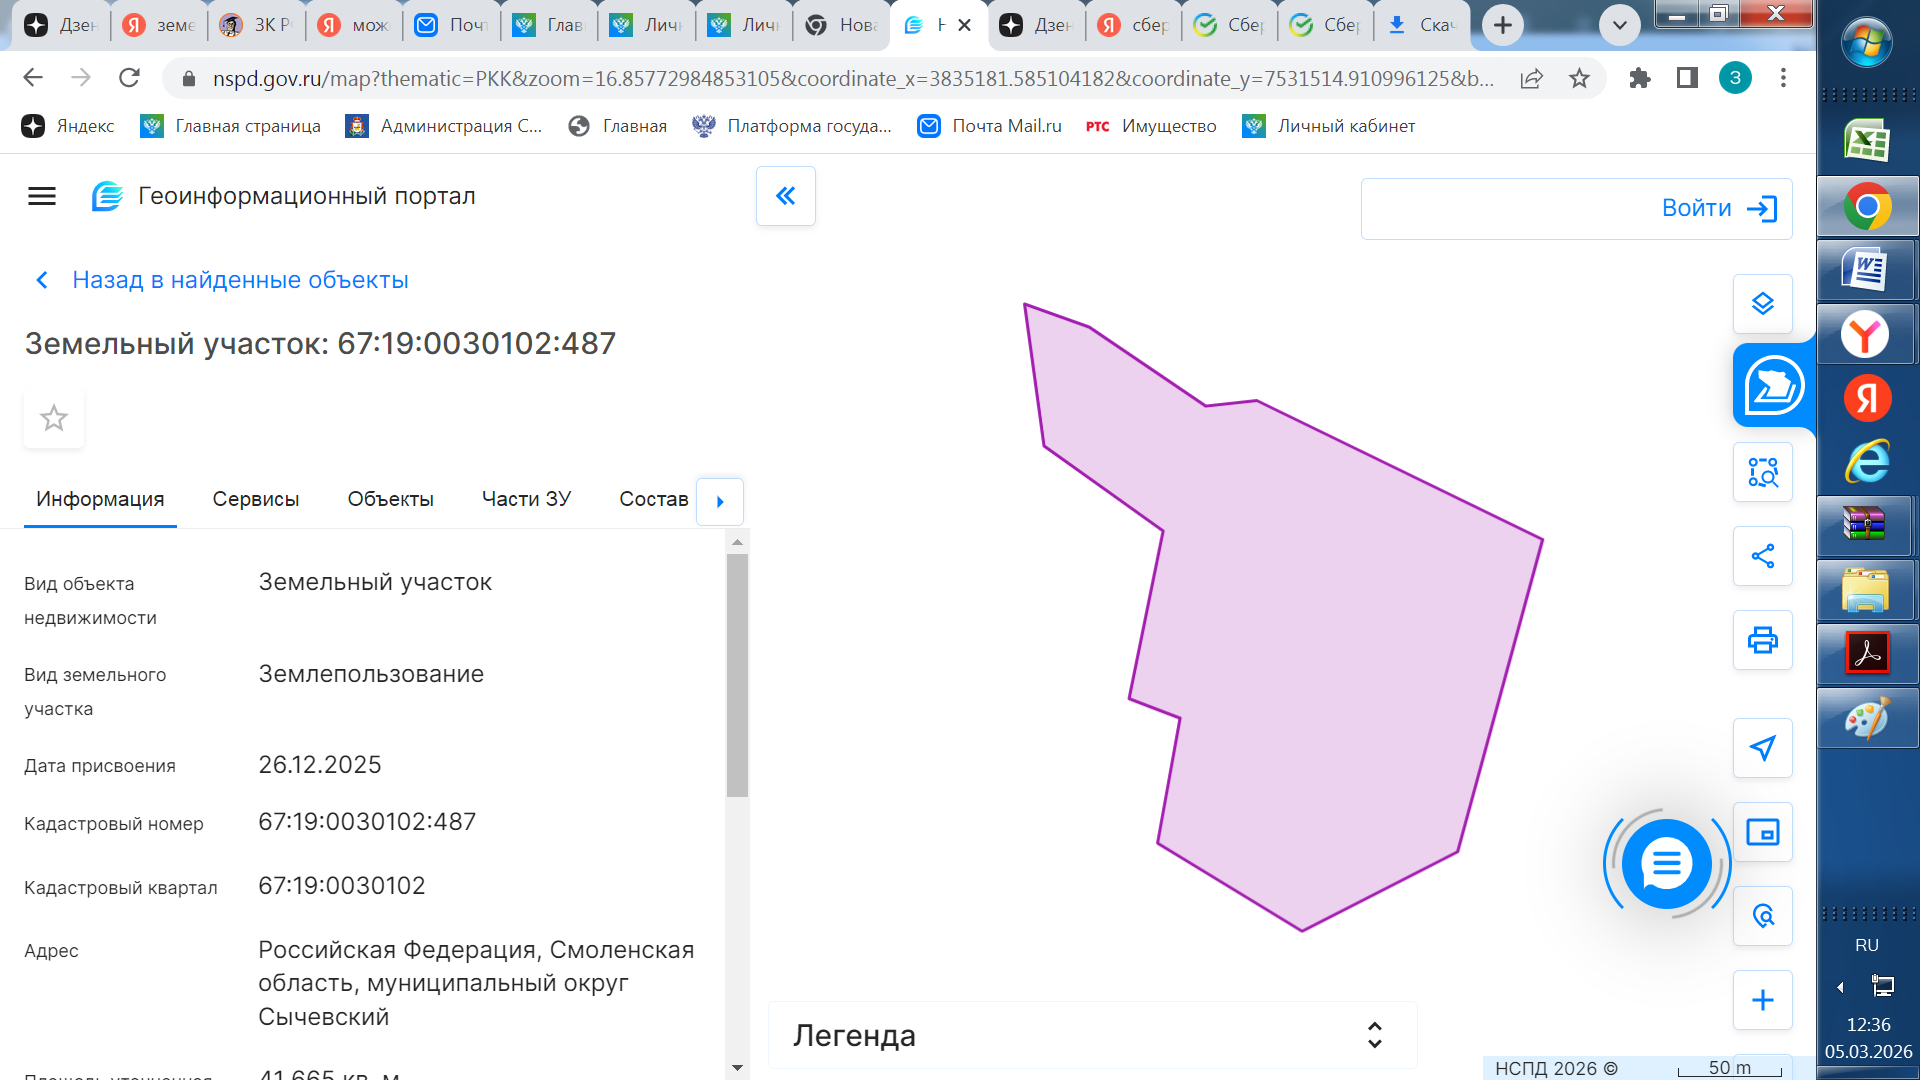Open the Части ЗУ tab
Image resolution: width=1920 pixels, height=1080 pixels.
click(526, 499)
